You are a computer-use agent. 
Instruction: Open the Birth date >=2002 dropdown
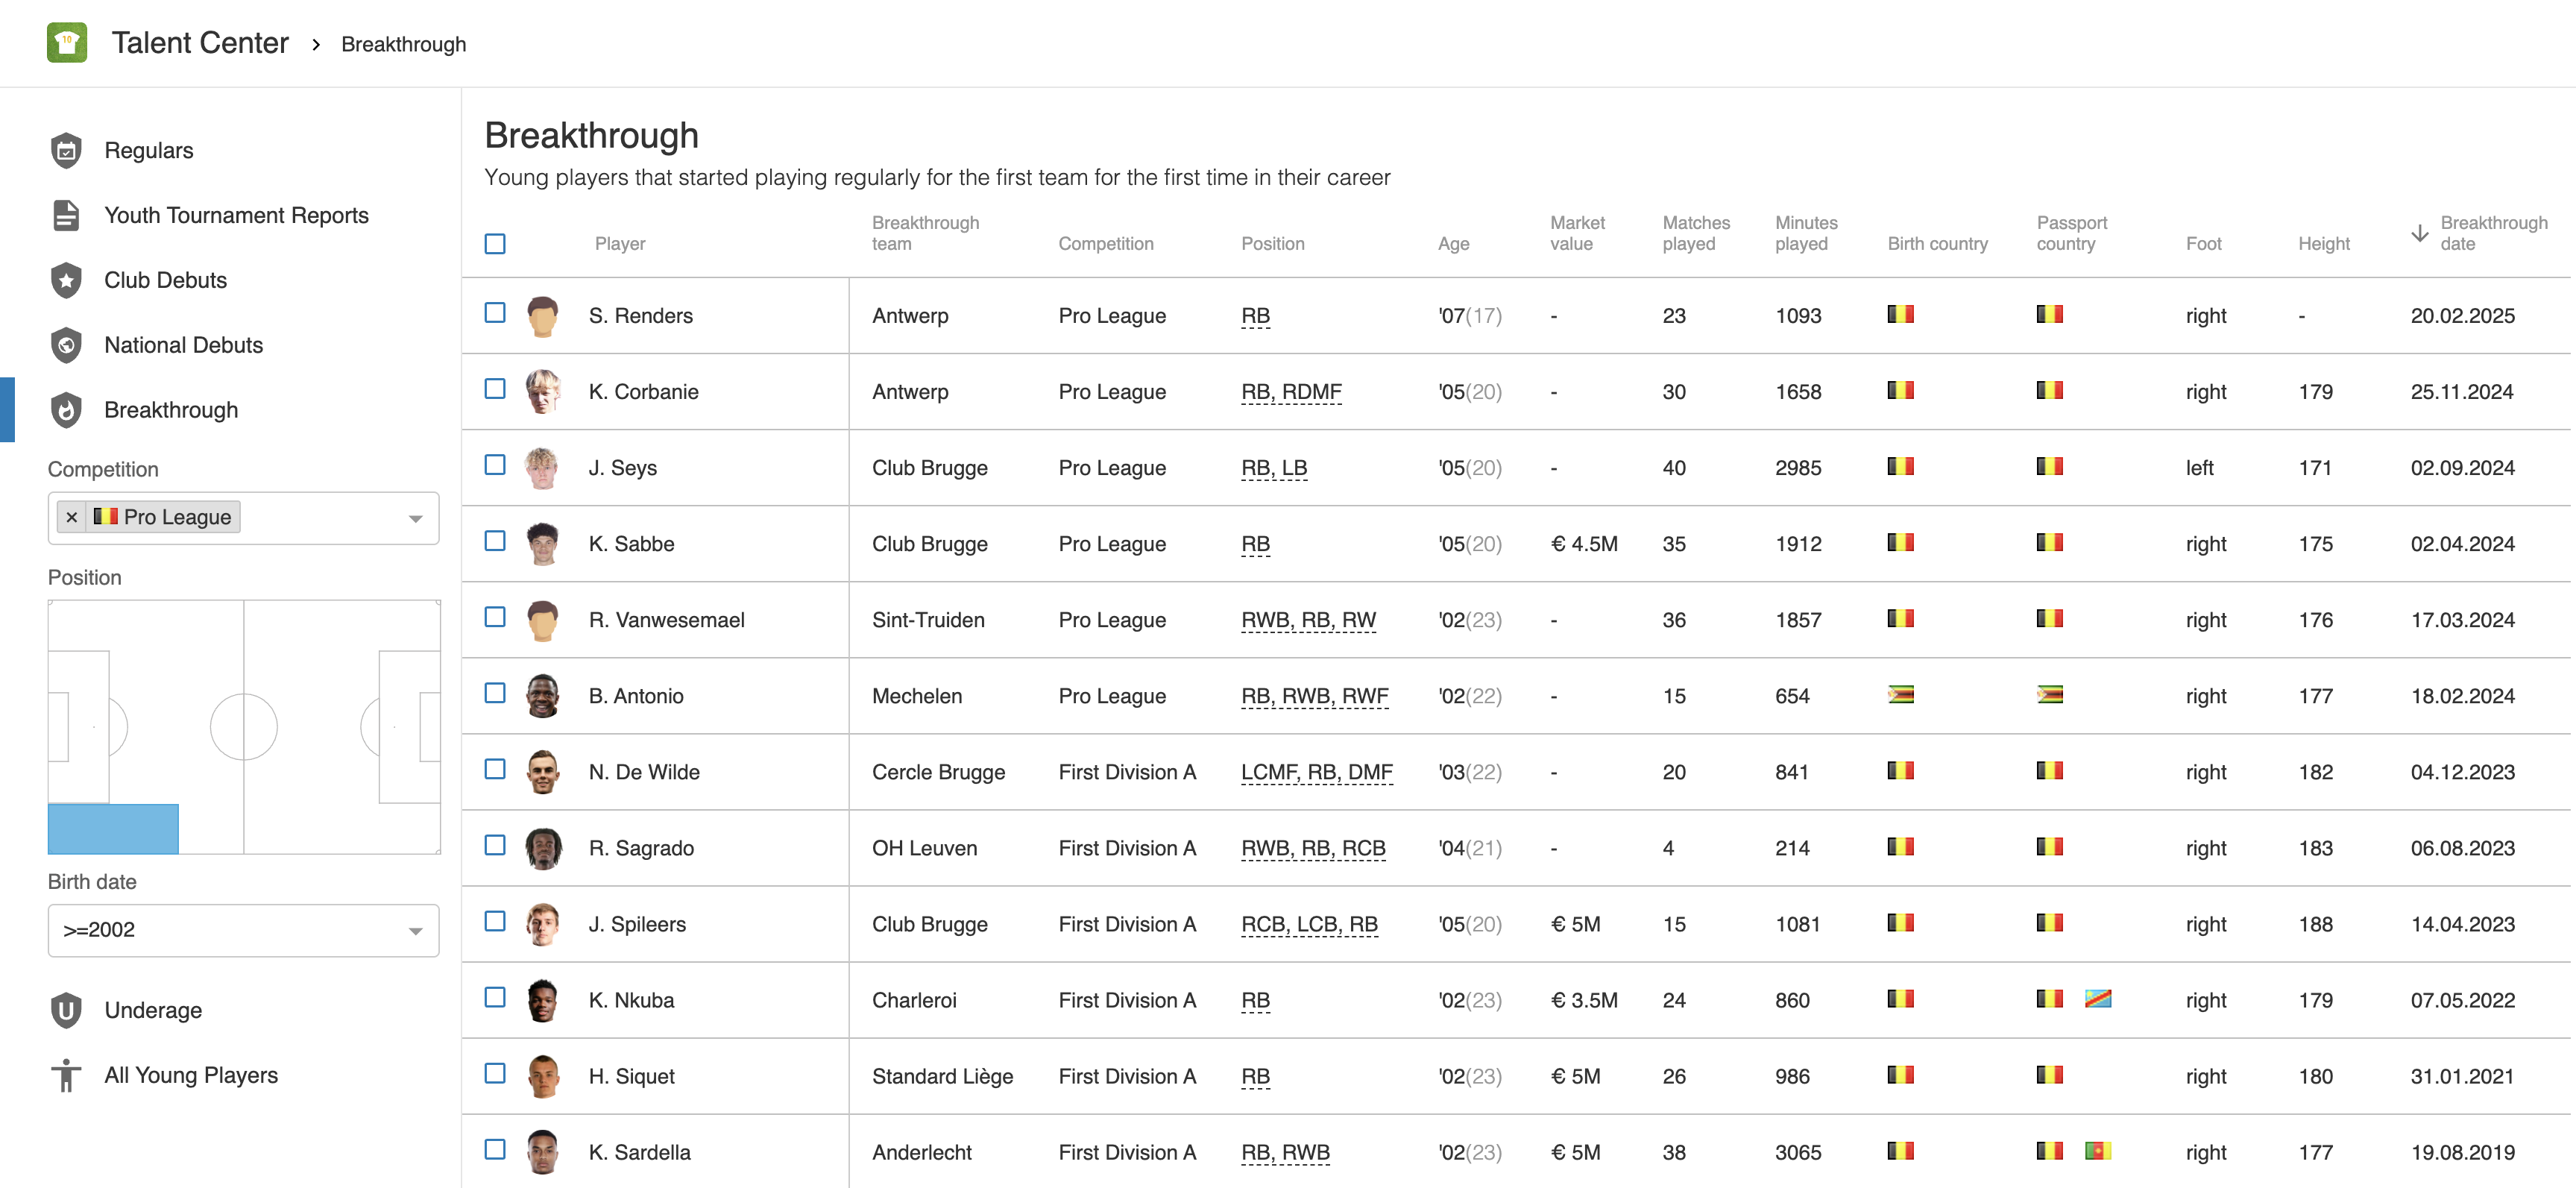[243, 930]
